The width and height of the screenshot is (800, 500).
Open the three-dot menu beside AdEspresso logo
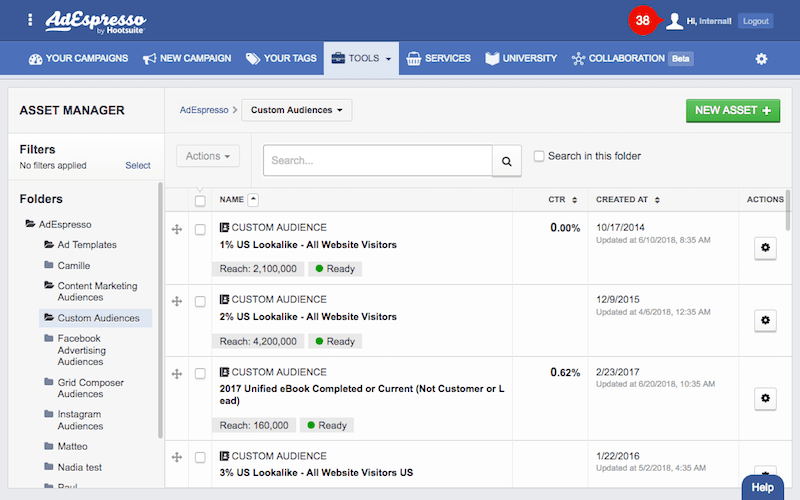30,20
